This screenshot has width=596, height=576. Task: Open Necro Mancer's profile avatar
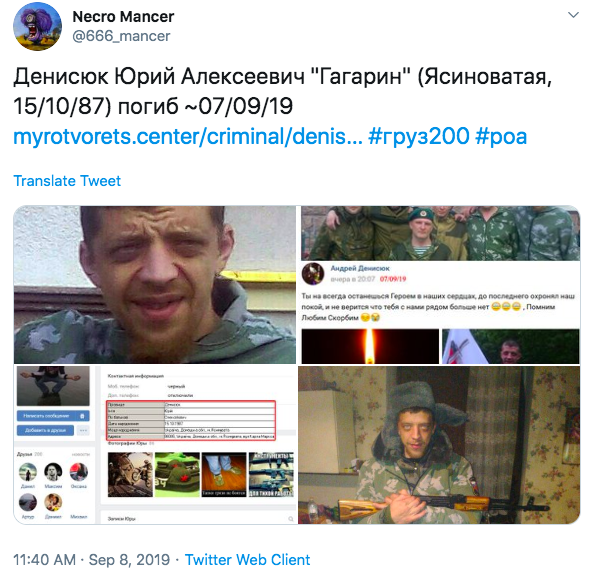pos(37,26)
